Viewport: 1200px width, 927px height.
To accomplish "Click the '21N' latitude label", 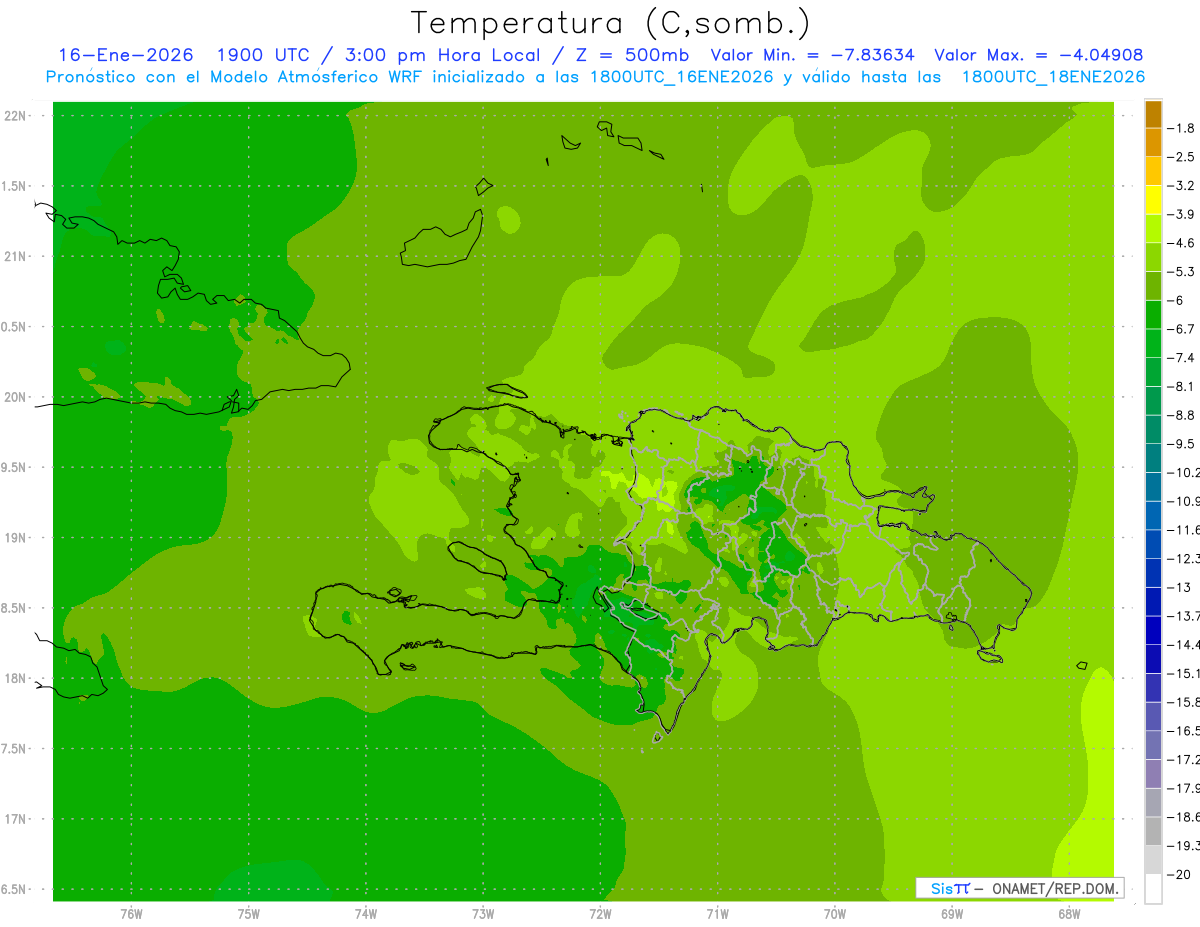I will tap(15, 257).
